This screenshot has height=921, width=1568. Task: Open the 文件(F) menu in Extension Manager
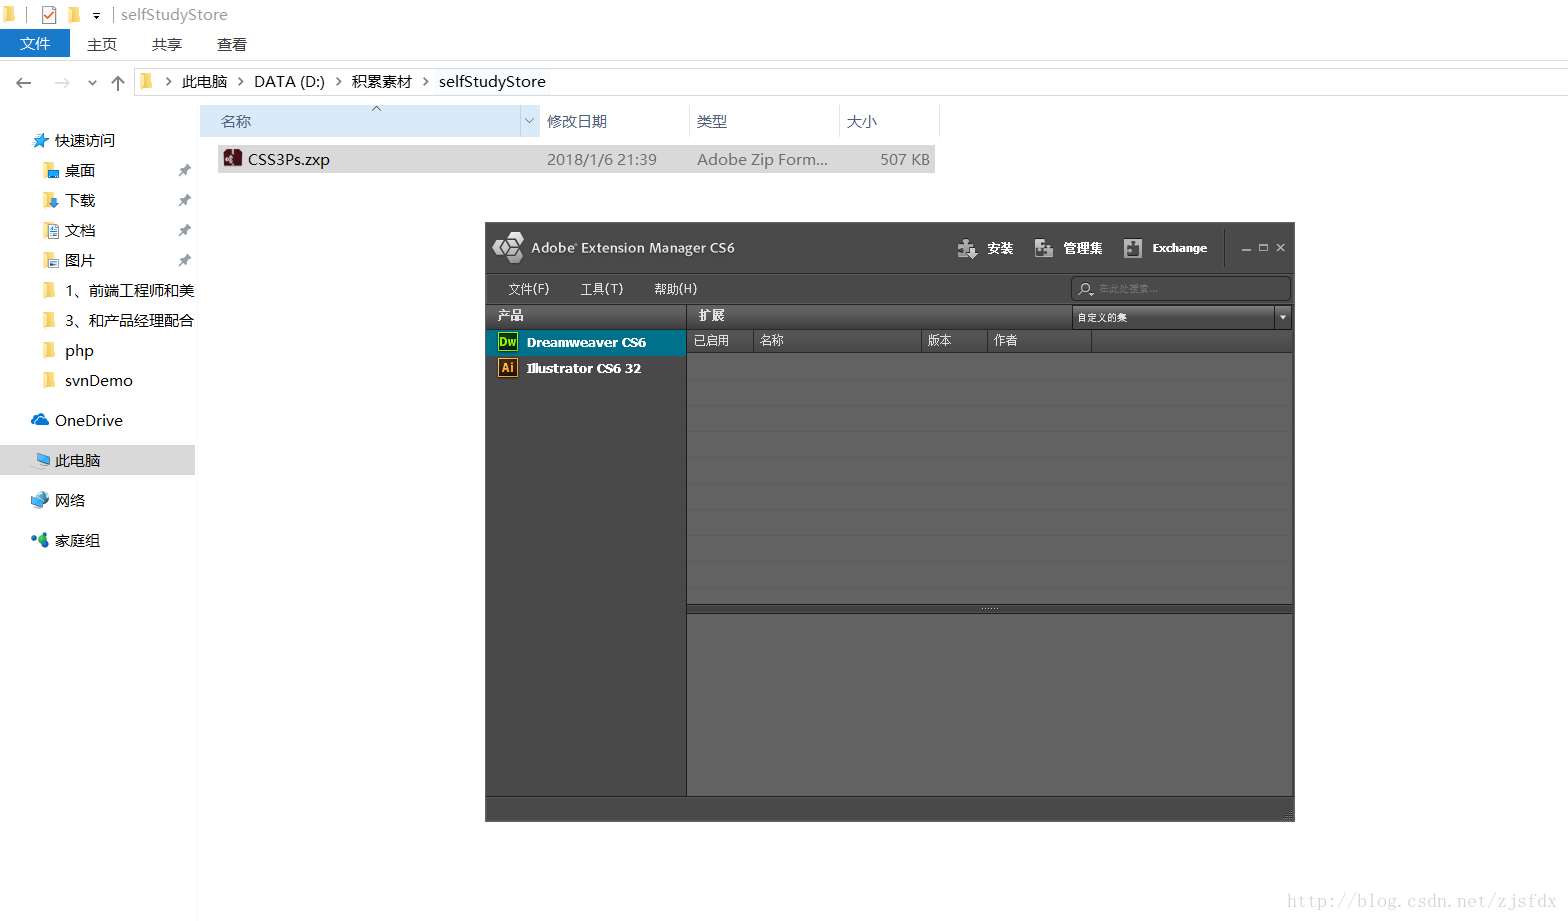pos(529,289)
